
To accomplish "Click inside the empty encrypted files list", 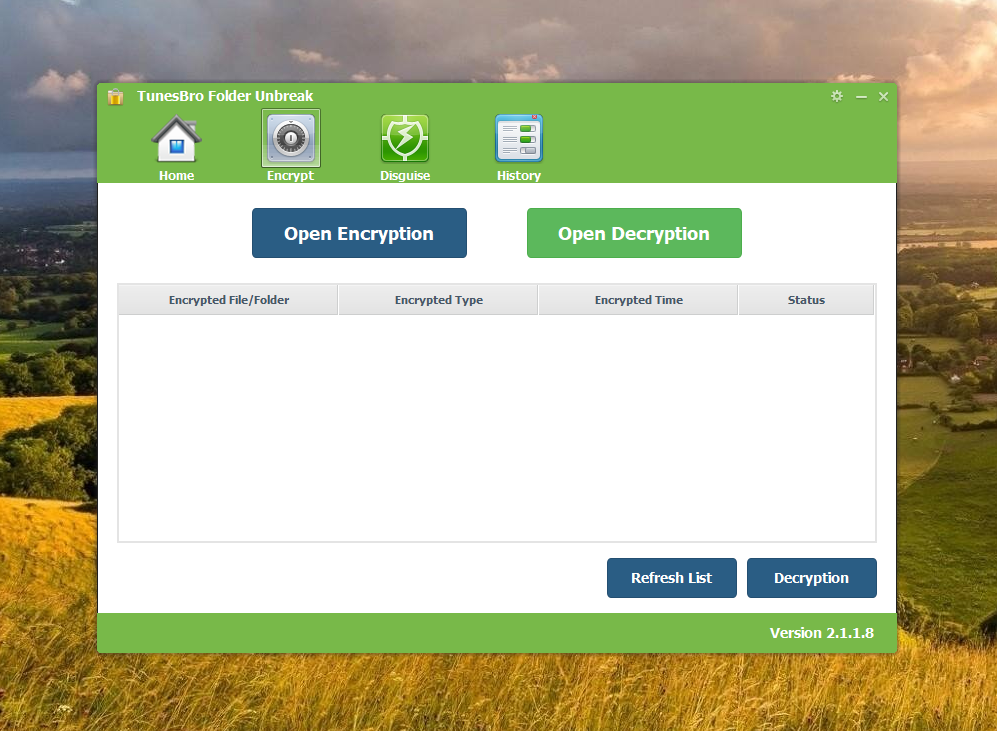I will pos(496,428).
